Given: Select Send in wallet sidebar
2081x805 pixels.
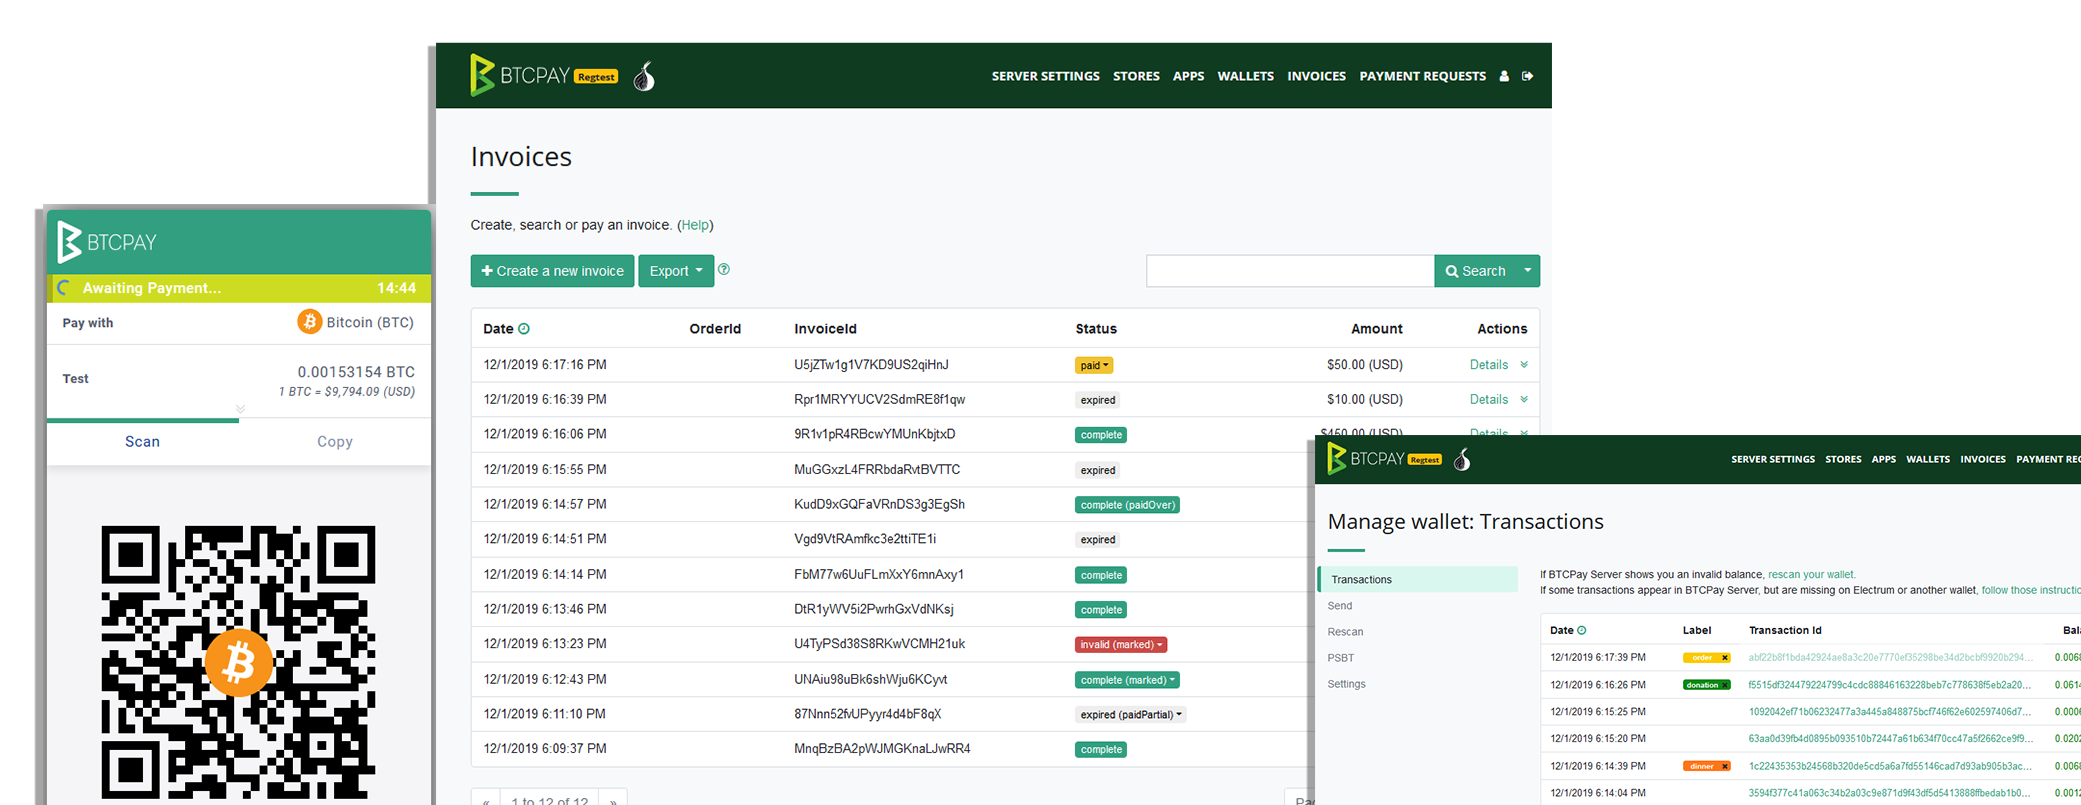Looking at the screenshot, I should (x=1340, y=606).
